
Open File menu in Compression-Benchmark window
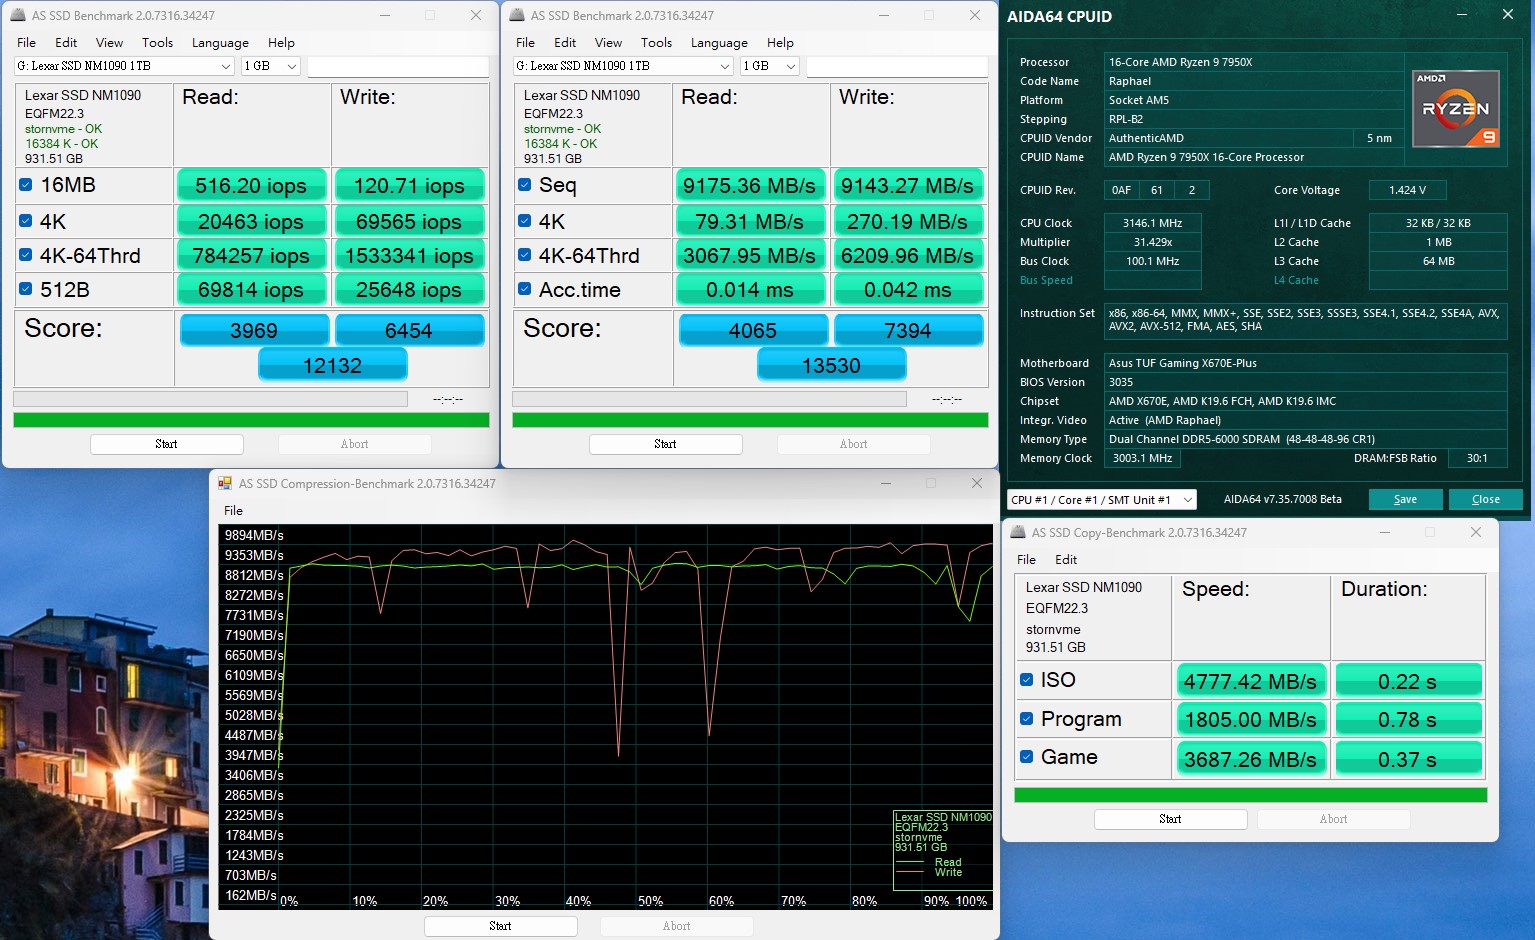click(x=233, y=510)
